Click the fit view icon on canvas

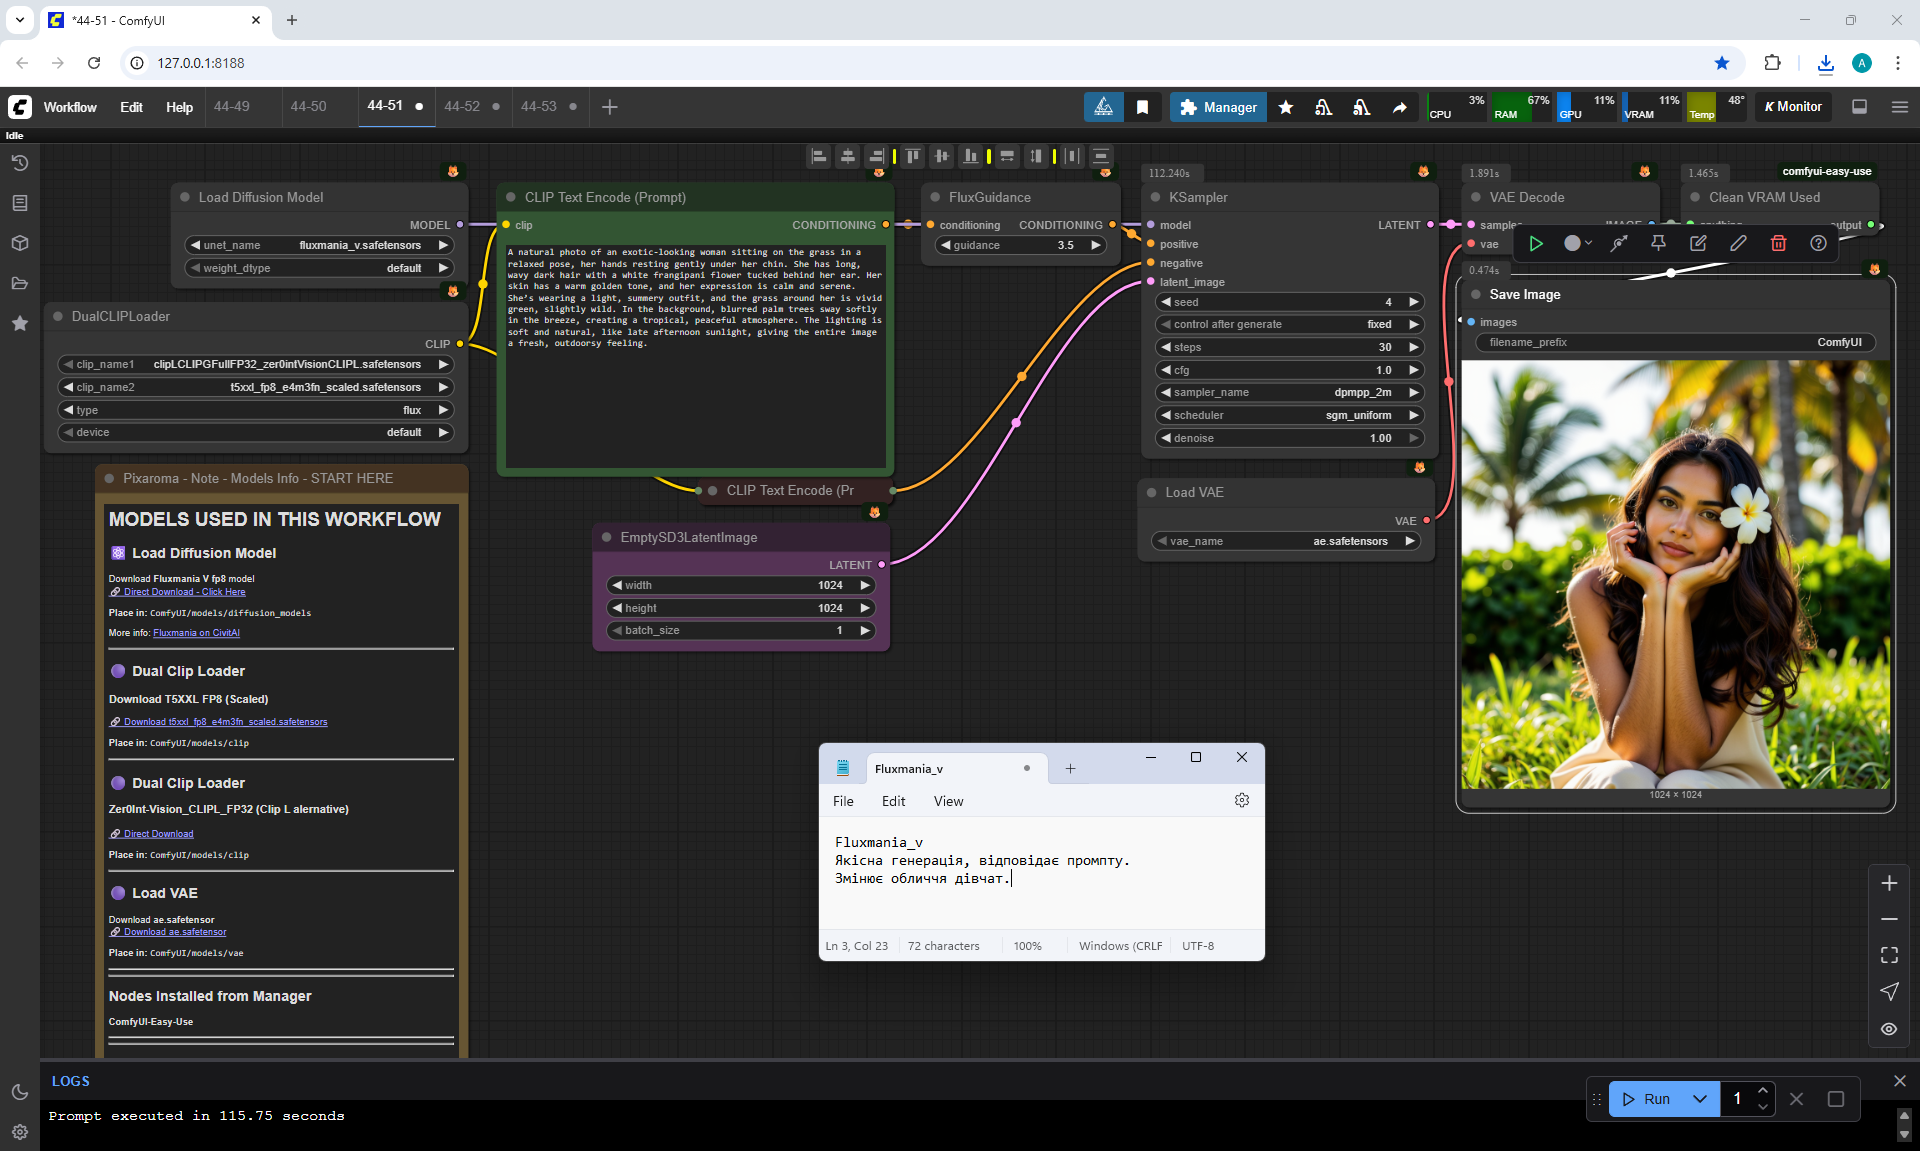[1889, 955]
